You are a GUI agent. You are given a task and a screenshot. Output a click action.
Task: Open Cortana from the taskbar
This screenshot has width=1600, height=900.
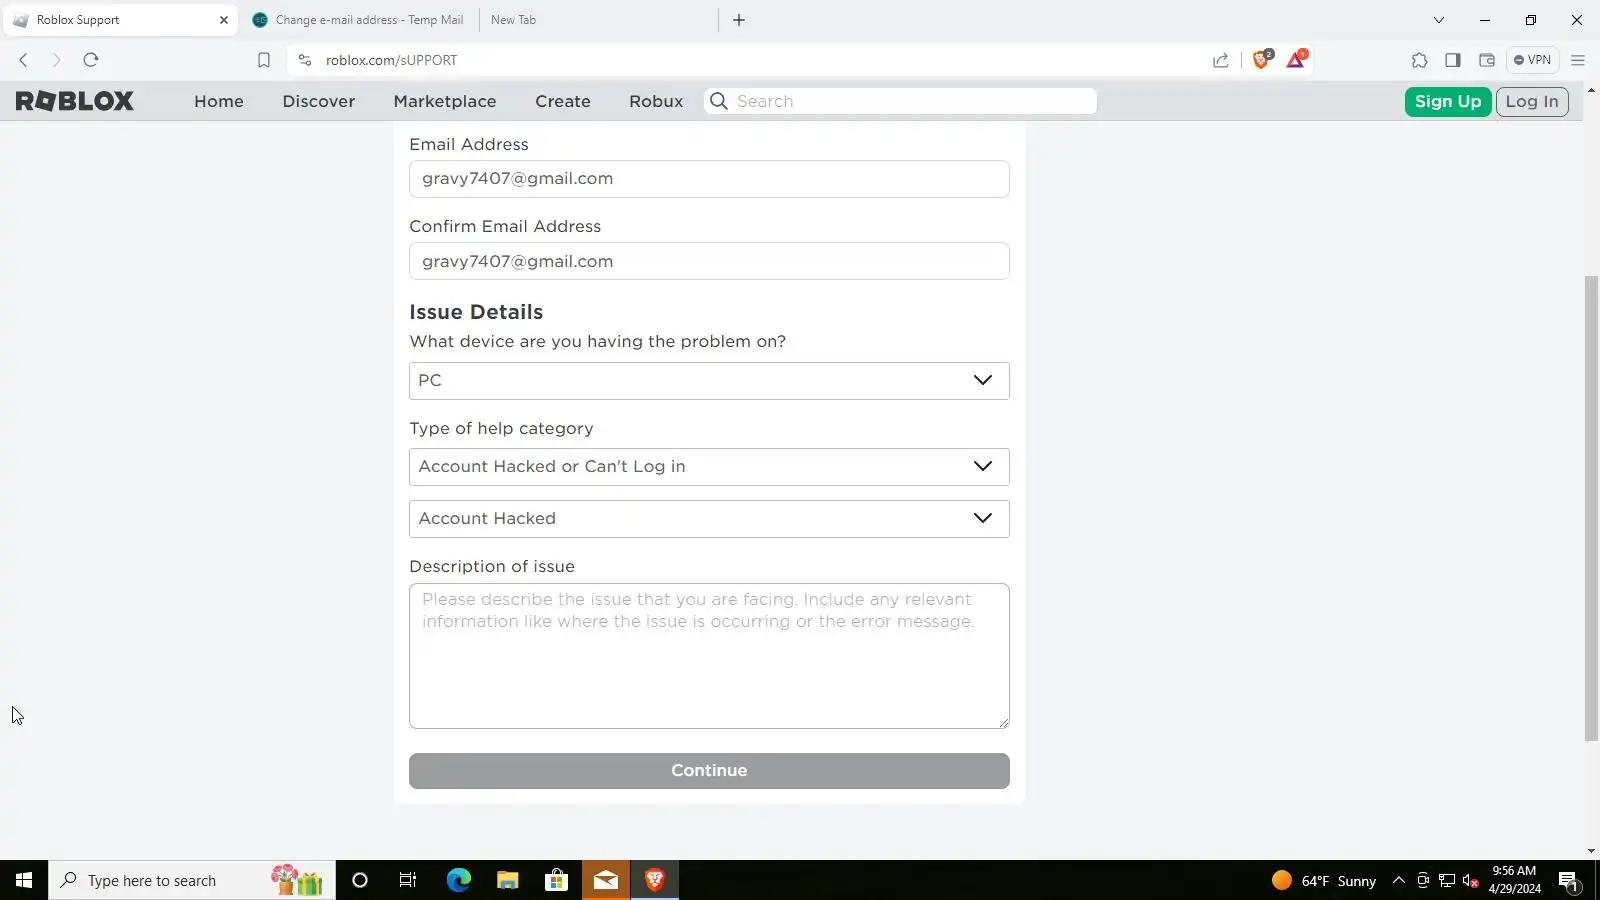coord(360,880)
